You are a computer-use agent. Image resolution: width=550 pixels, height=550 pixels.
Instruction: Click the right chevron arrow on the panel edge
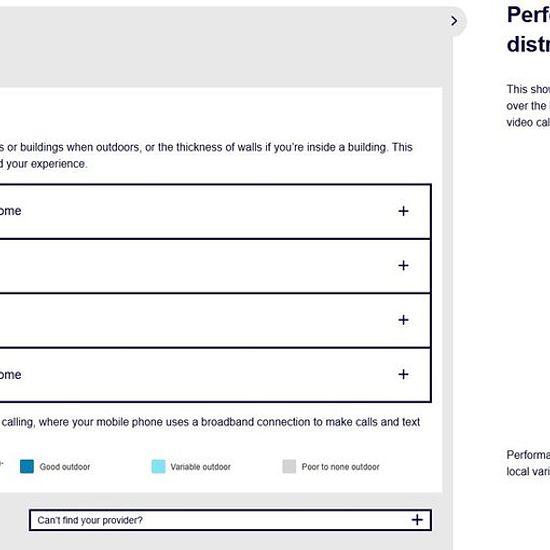click(x=454, y=21)
